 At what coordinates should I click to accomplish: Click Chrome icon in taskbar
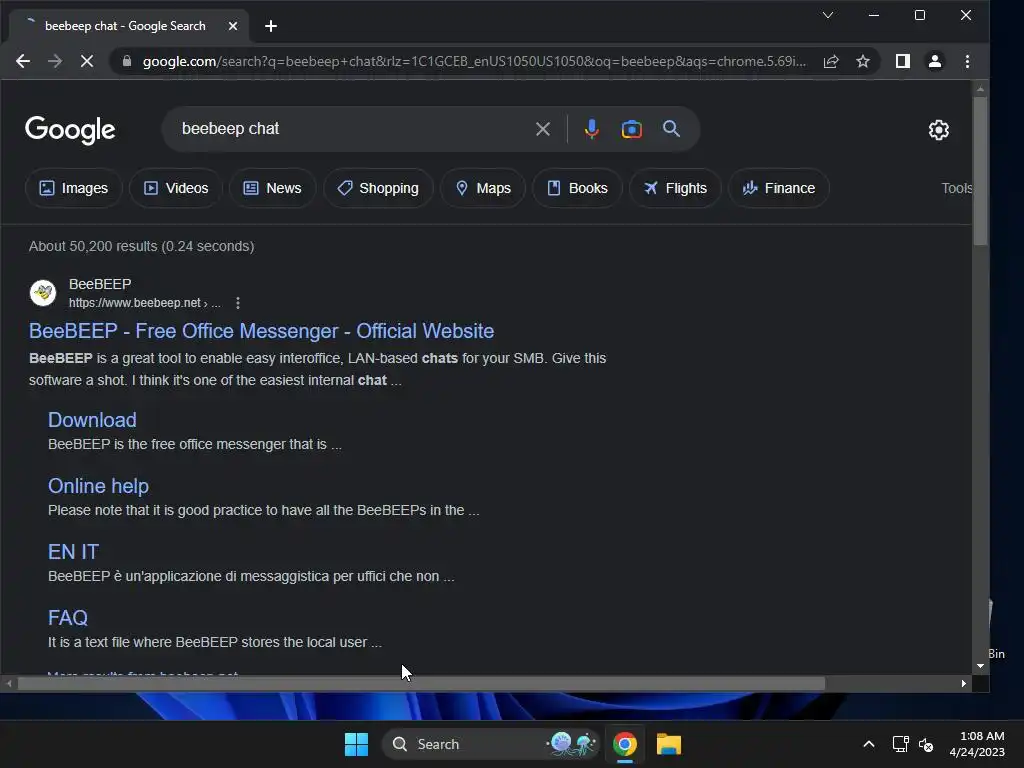click(x=625, y=744)
